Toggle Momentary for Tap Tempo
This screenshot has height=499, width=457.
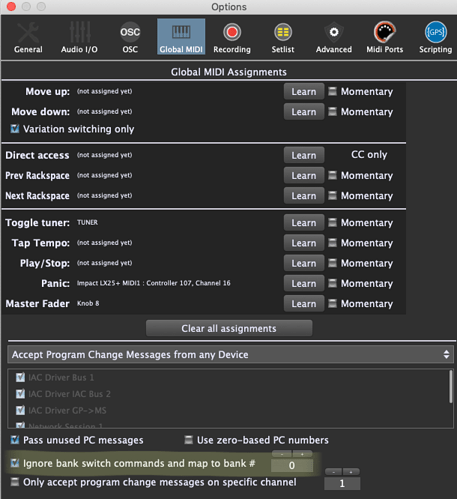pos(332,243)
